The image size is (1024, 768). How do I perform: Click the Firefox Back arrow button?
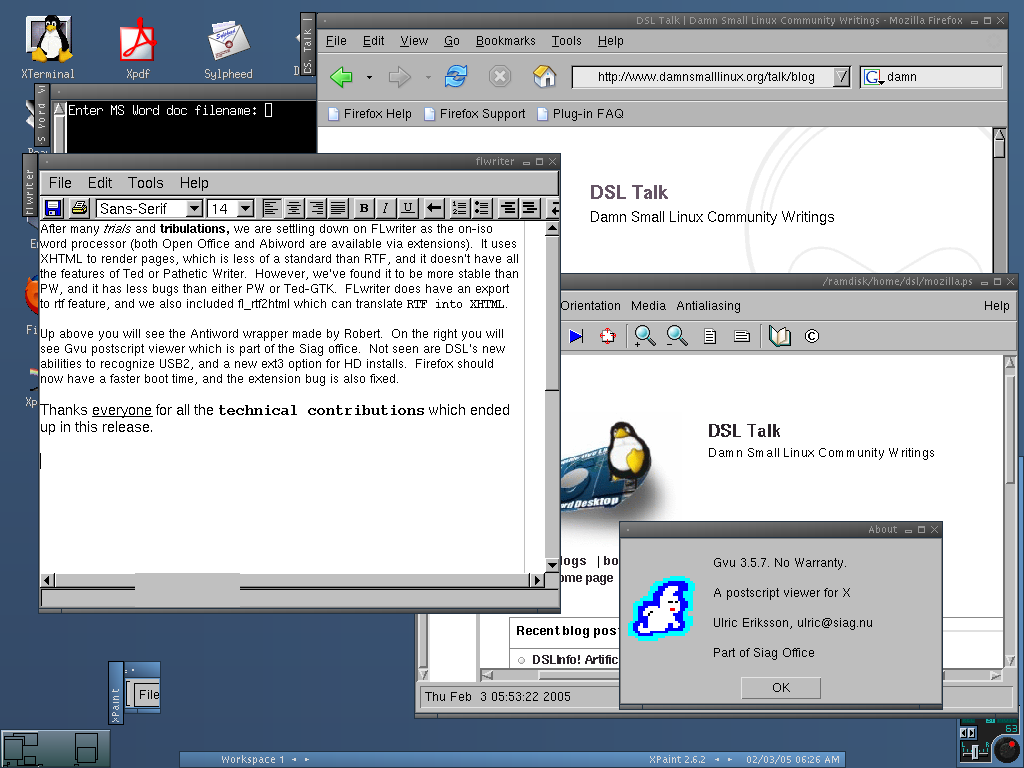pyautogui.click(x=342, y=77)
